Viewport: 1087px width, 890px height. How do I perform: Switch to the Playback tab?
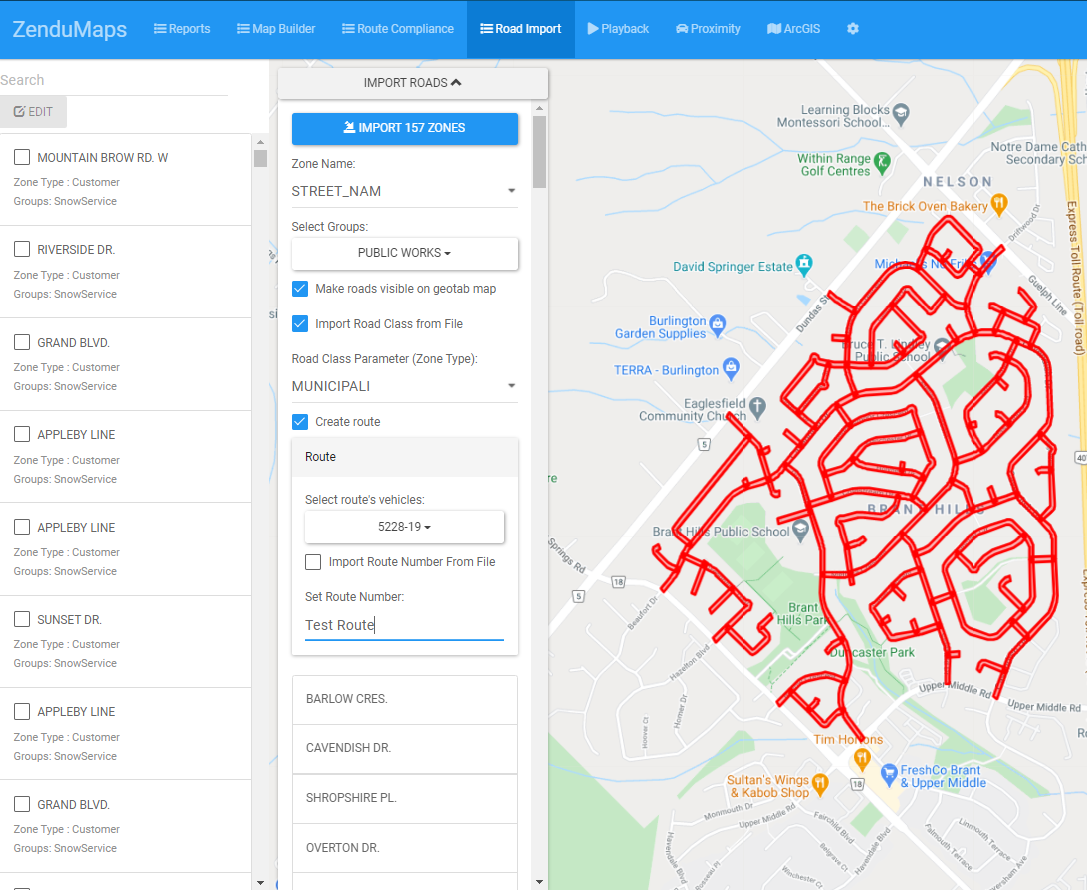[x=618, y=29]
